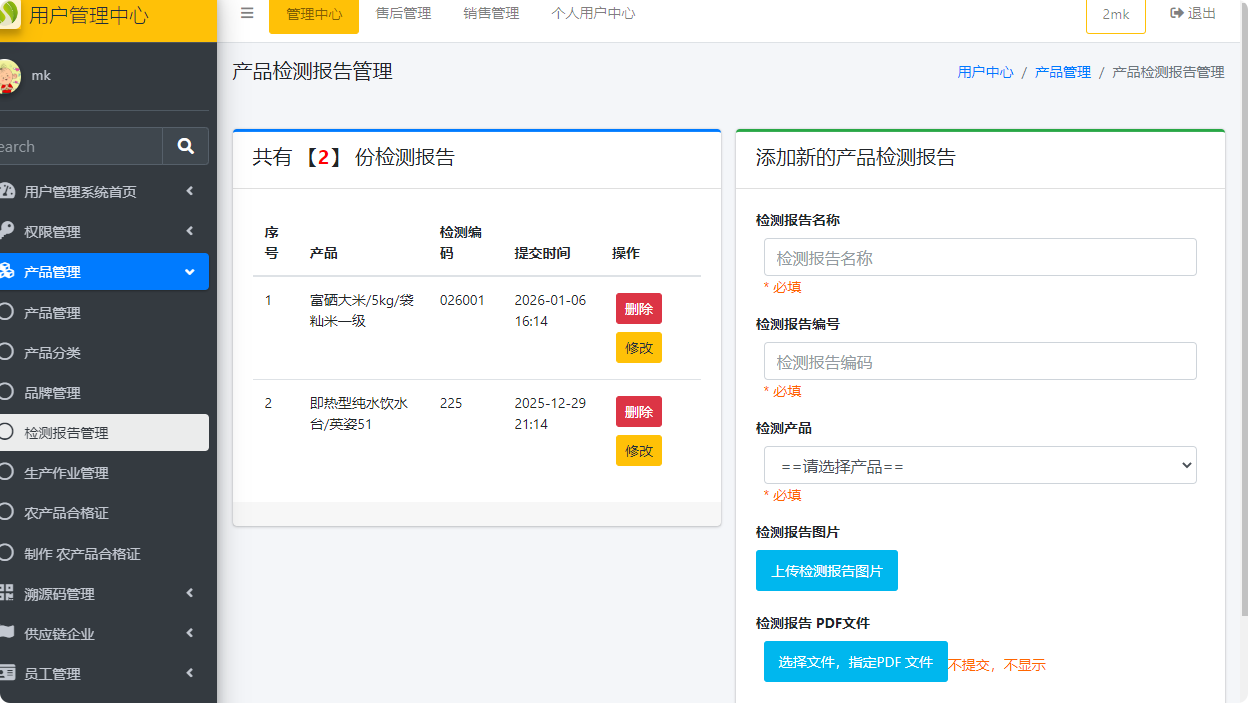Click circle icon next to 生产作业管理
The height and width of the screenshot is (703, 1248).
point(7,472)
